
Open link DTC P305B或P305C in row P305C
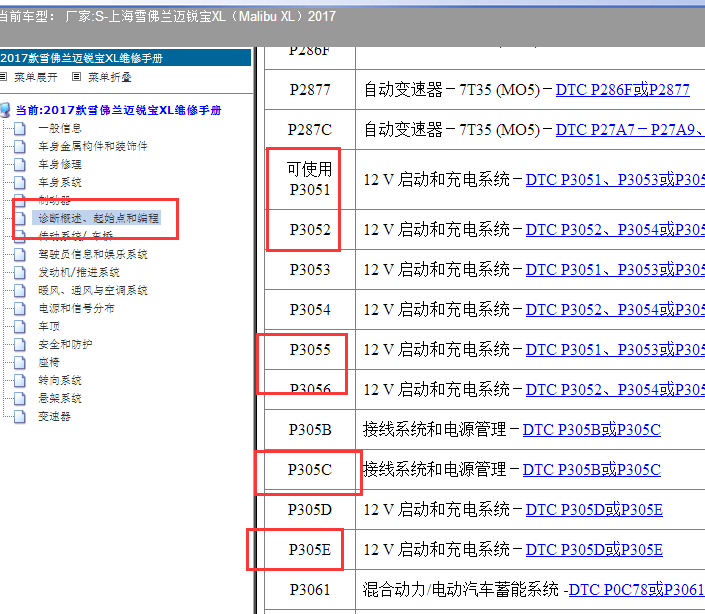tap(592, 470)
